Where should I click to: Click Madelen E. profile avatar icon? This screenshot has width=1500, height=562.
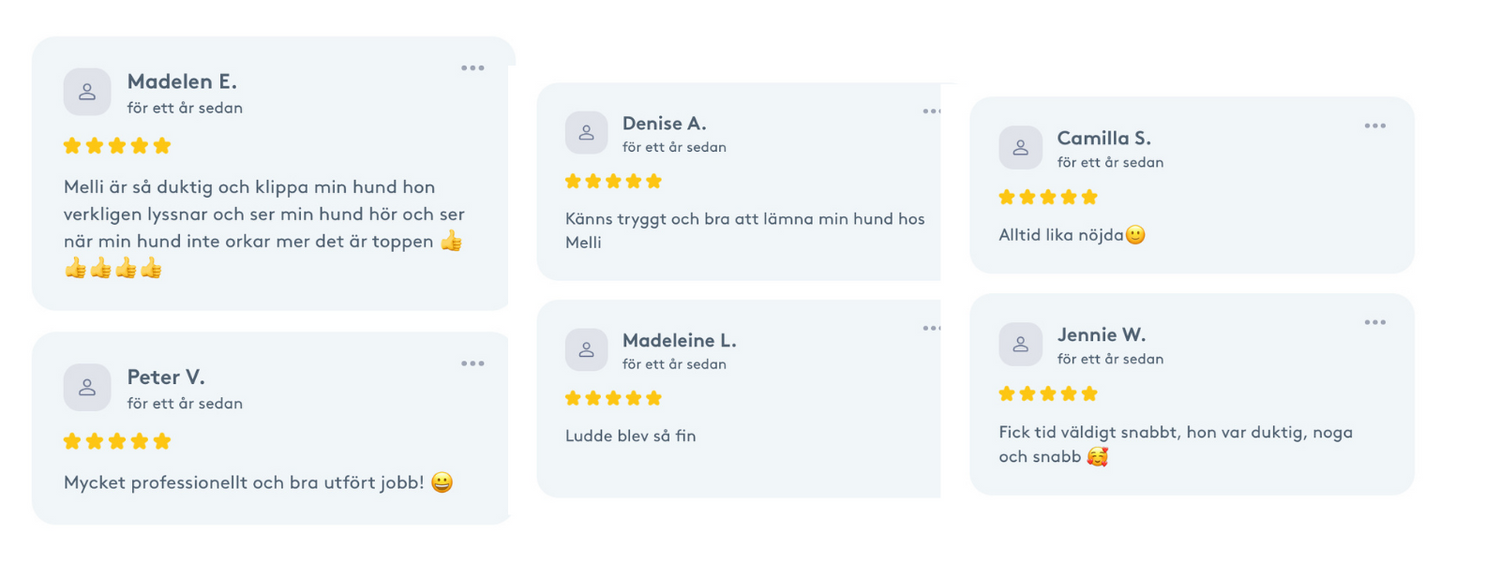coord(87,92)
